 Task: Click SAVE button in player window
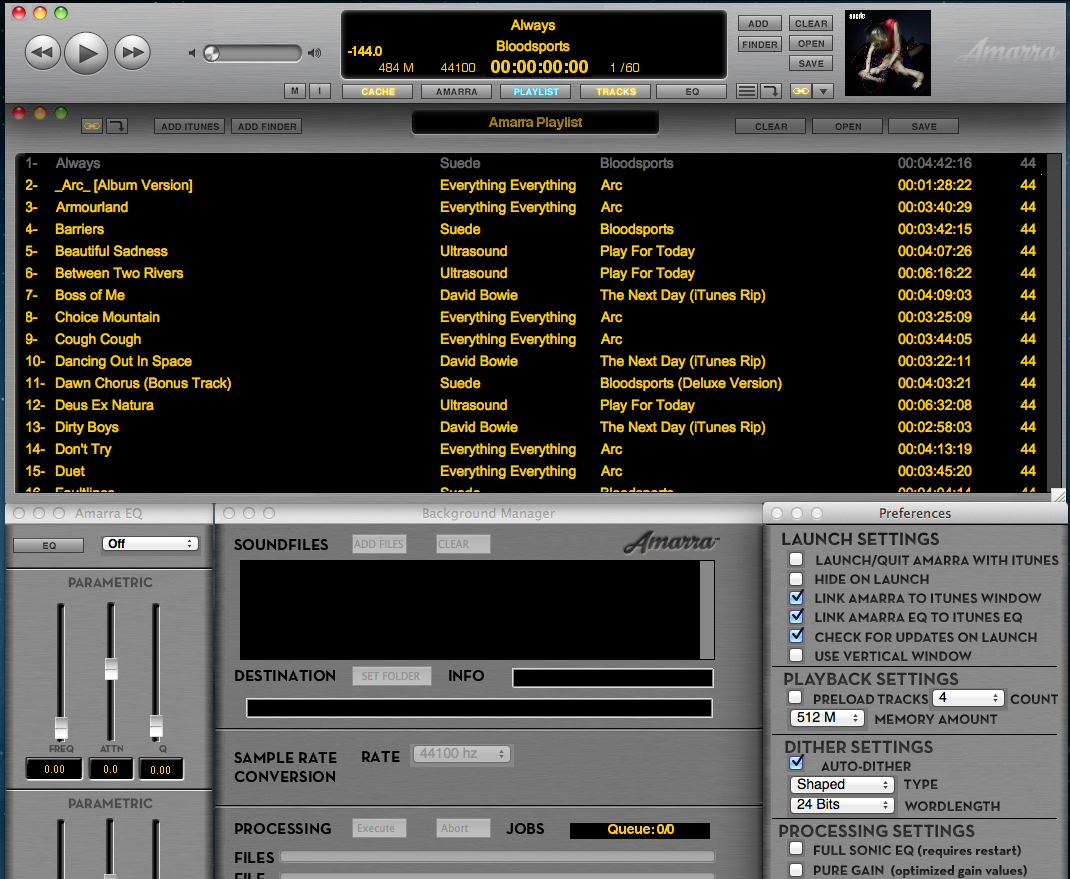(x=811, y=63)
